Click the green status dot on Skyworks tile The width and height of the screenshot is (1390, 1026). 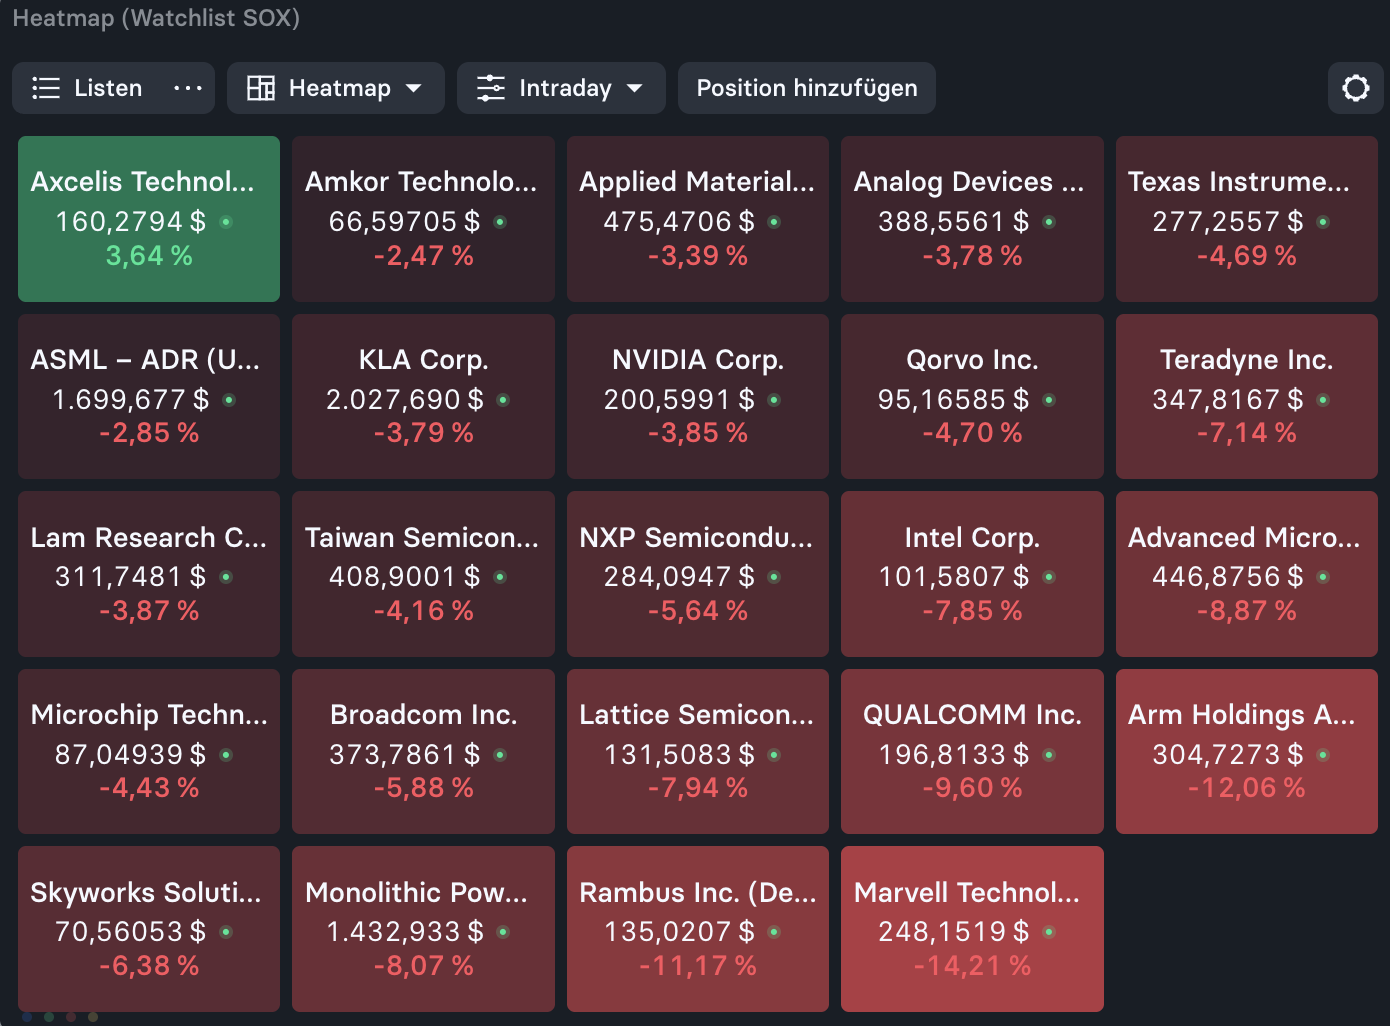[x=226, y=932]
